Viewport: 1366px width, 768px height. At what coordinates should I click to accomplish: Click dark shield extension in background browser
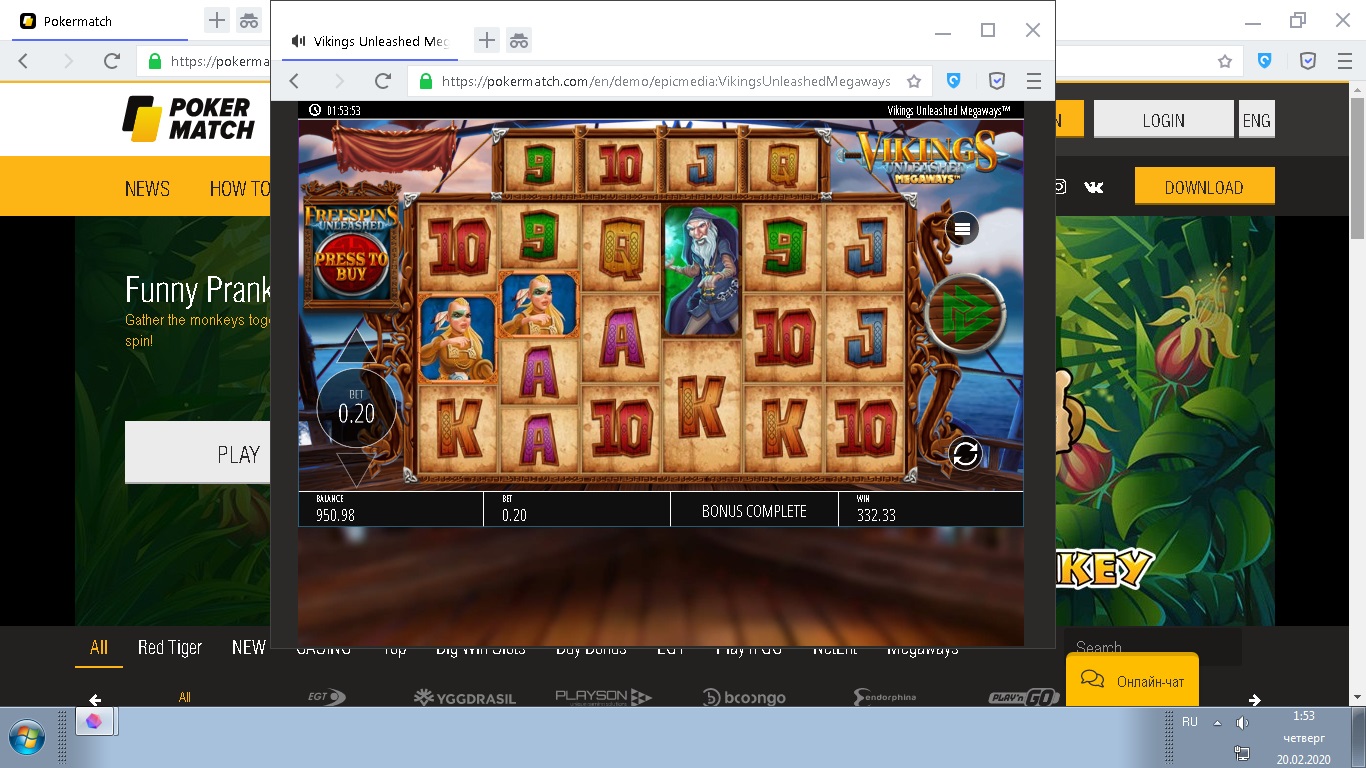tap(1308, 61)
